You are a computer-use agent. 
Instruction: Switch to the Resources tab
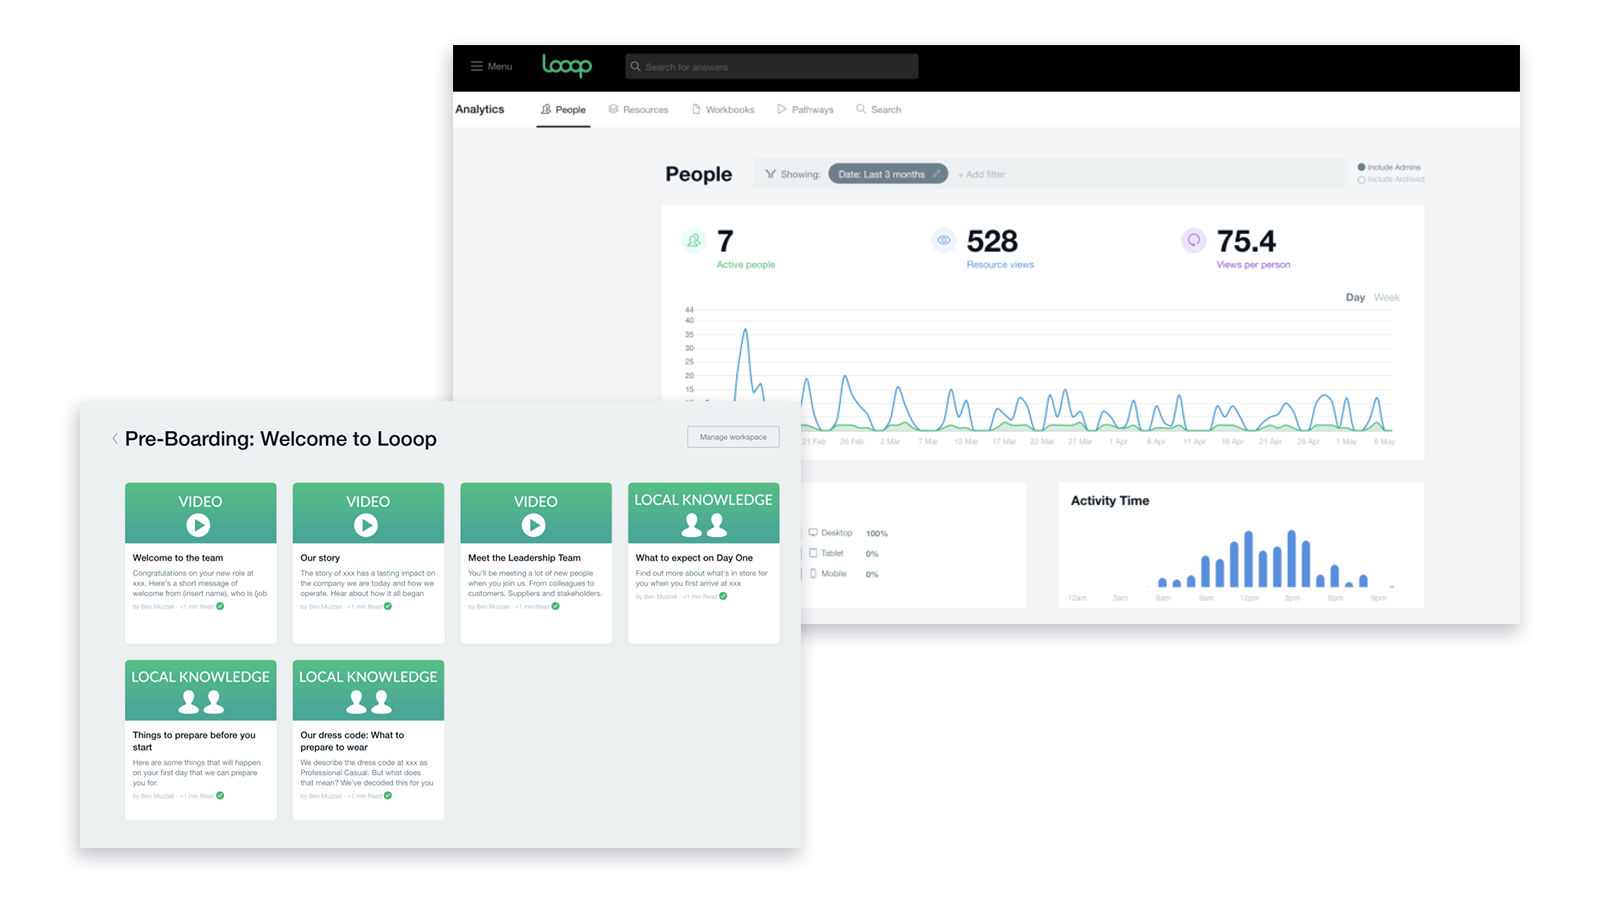pos(638,110)
